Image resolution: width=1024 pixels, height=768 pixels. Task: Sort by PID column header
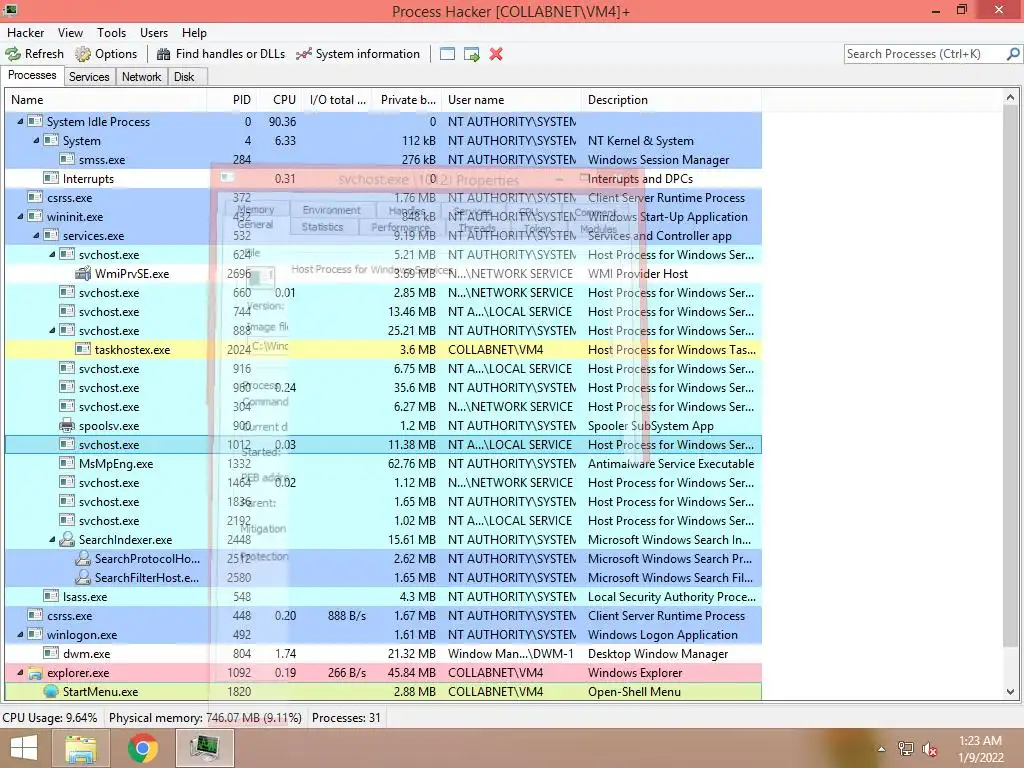(231, 100)
